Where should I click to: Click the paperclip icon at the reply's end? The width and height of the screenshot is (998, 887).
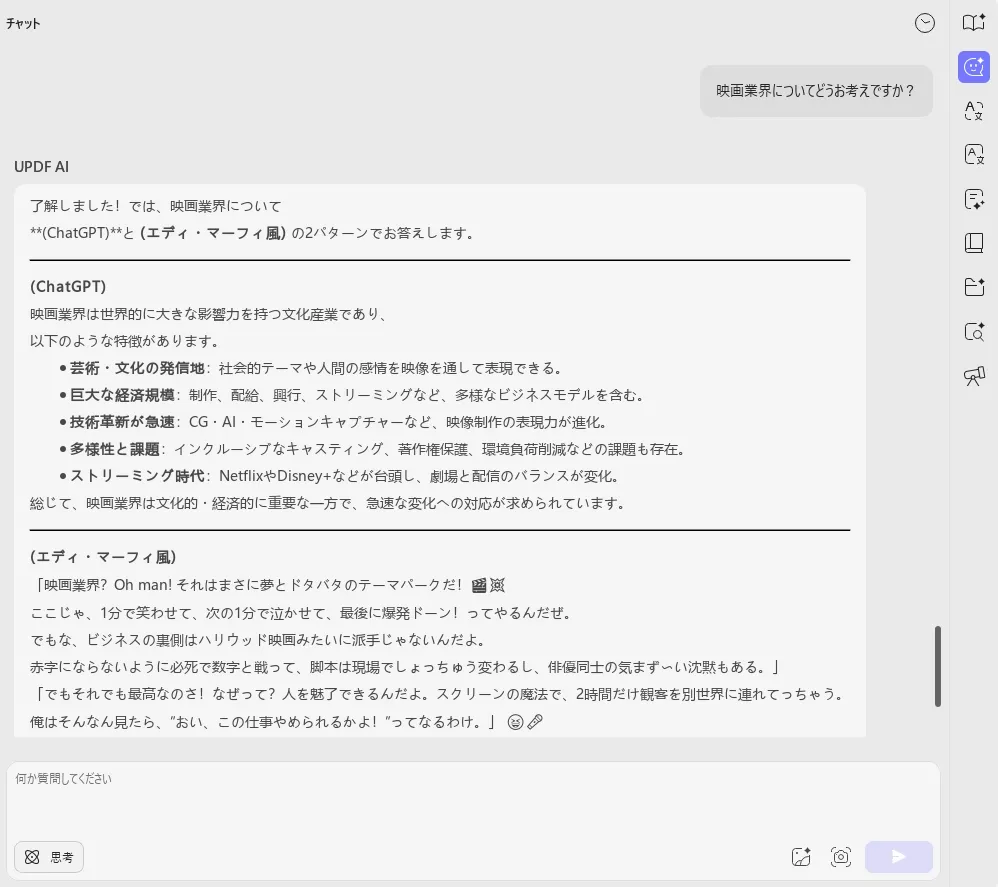535,721
